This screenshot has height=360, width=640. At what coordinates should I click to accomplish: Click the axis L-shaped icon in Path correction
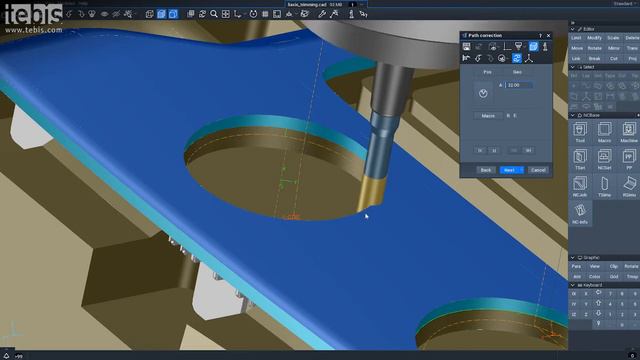507,47
